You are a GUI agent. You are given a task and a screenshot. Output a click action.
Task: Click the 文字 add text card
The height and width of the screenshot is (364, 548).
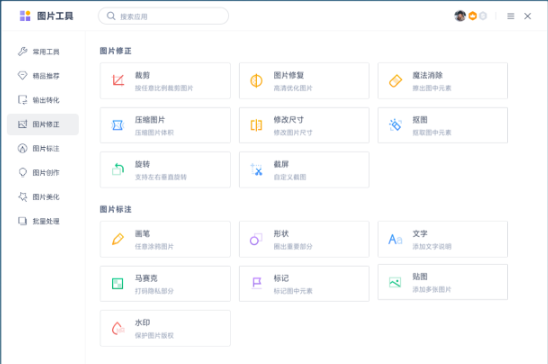pos(442,239)
